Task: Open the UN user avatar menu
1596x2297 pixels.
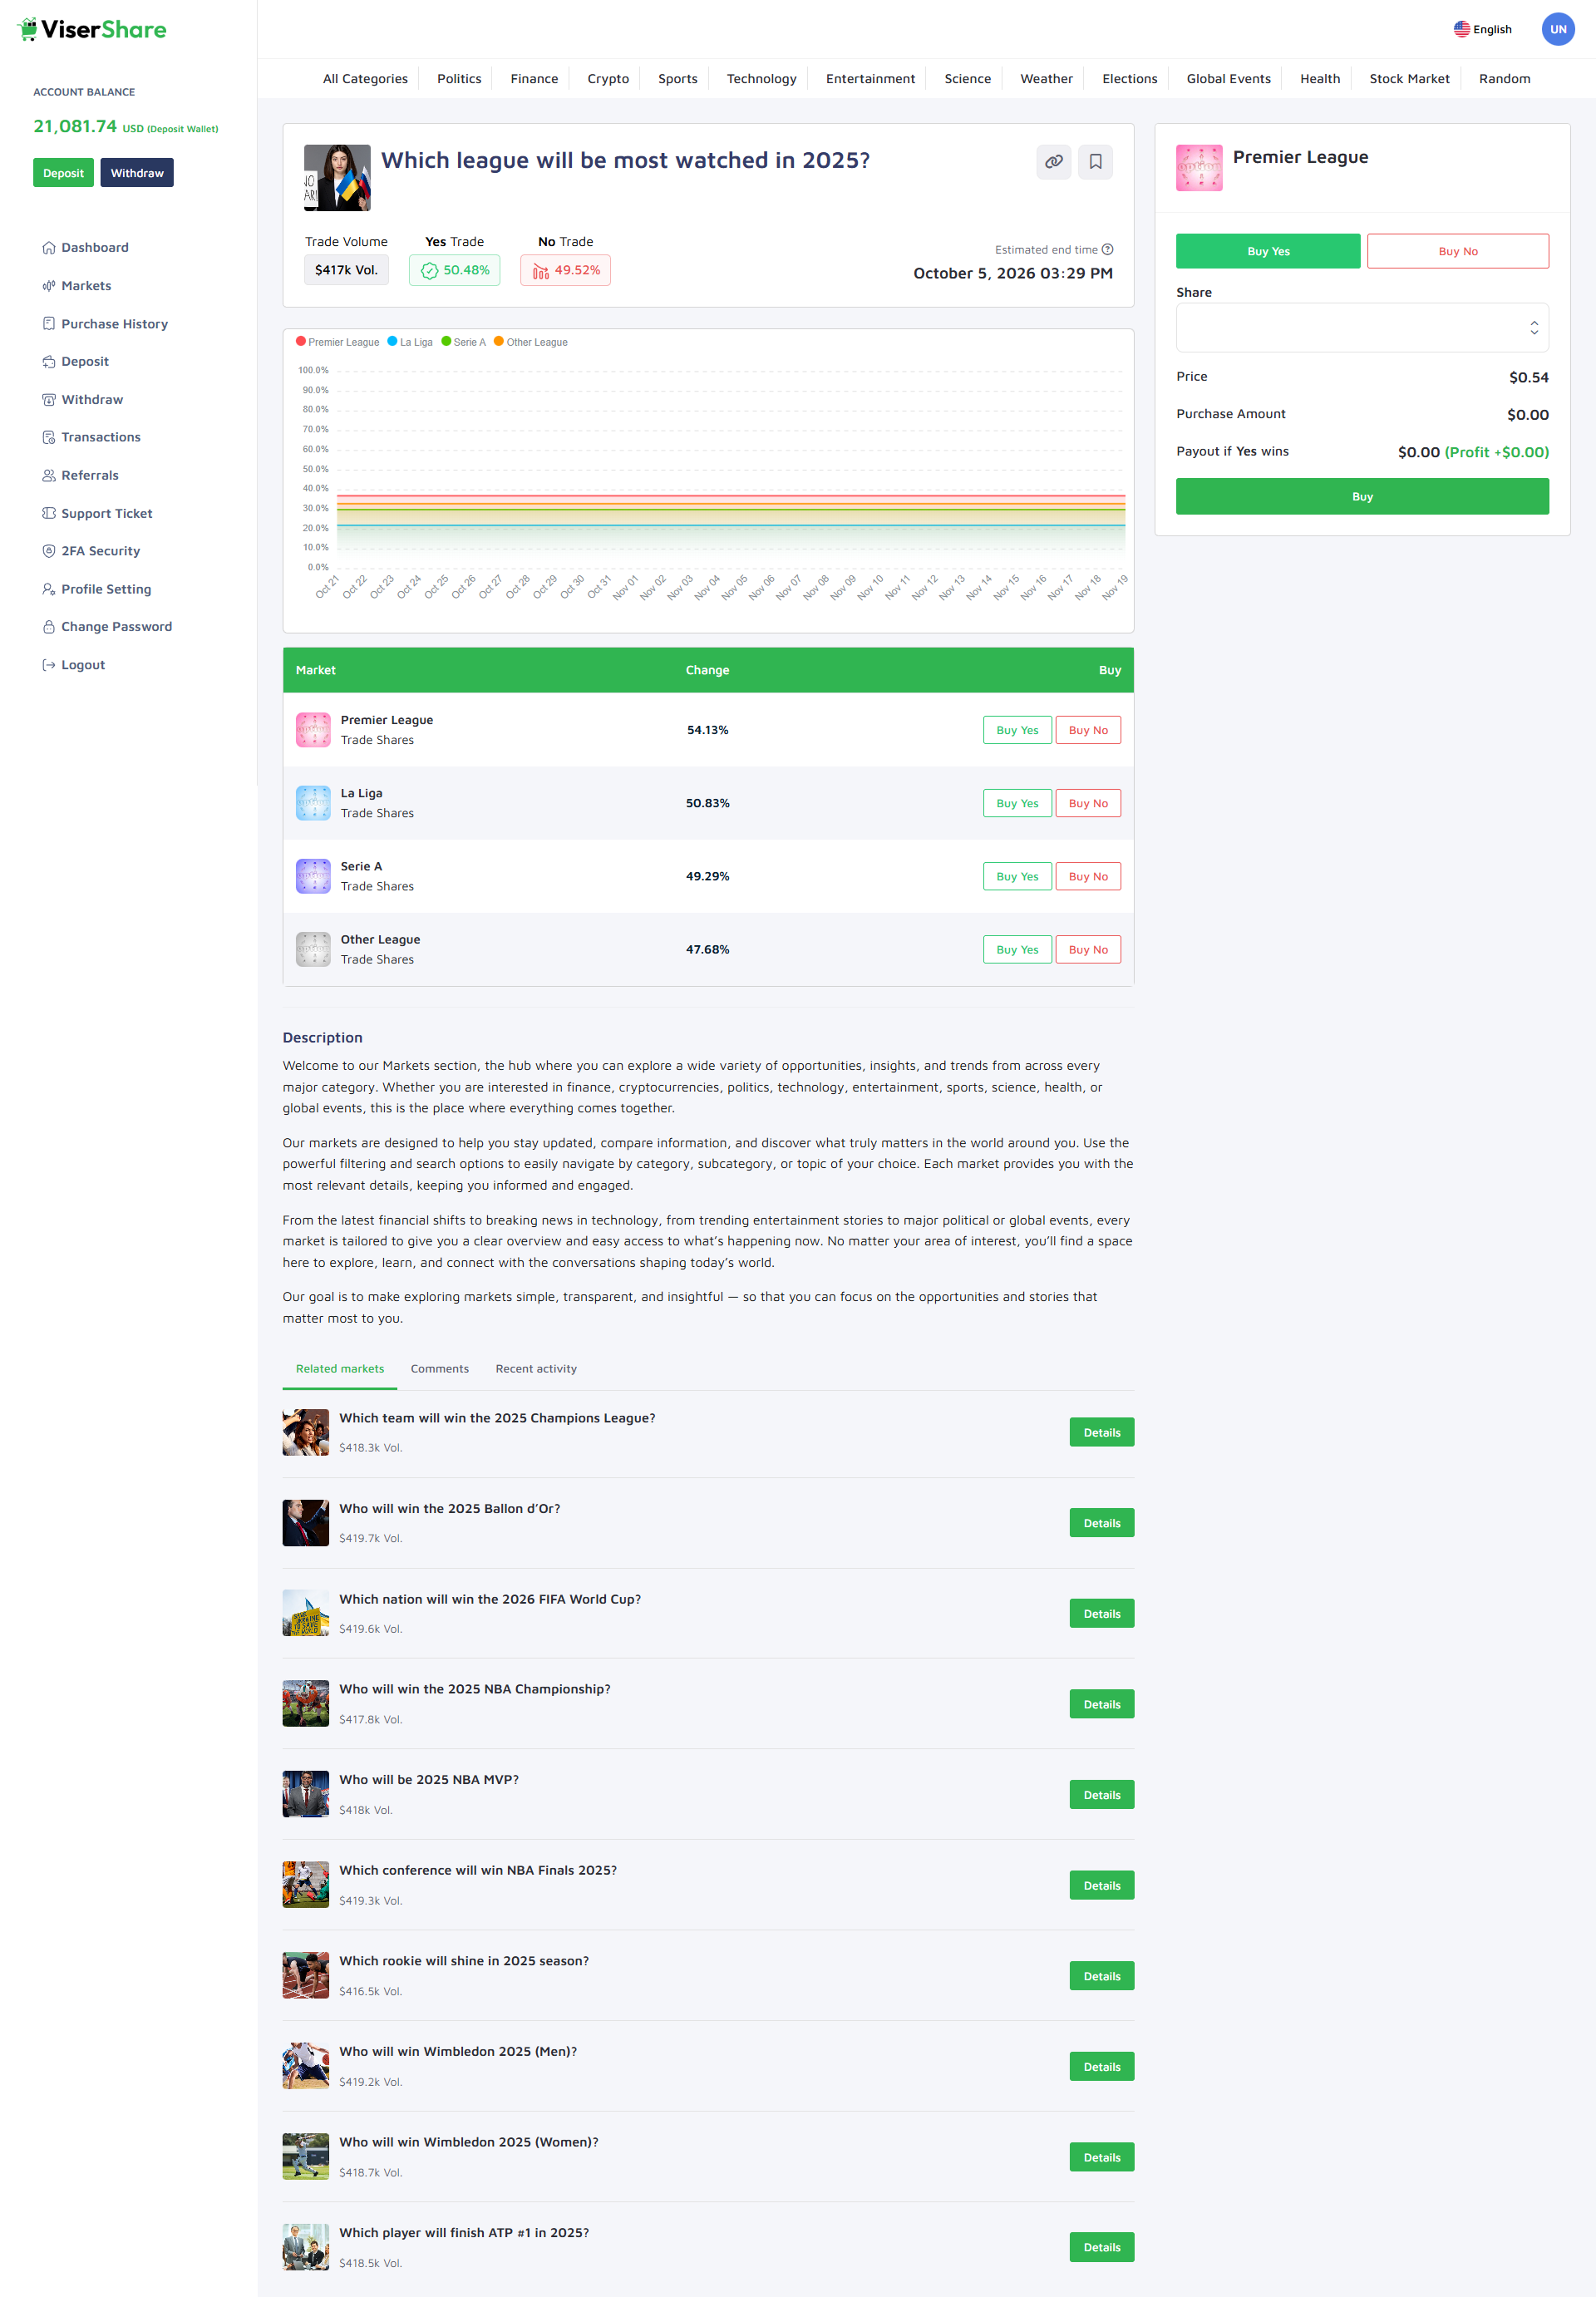Action: click(x=1557, y=29)
